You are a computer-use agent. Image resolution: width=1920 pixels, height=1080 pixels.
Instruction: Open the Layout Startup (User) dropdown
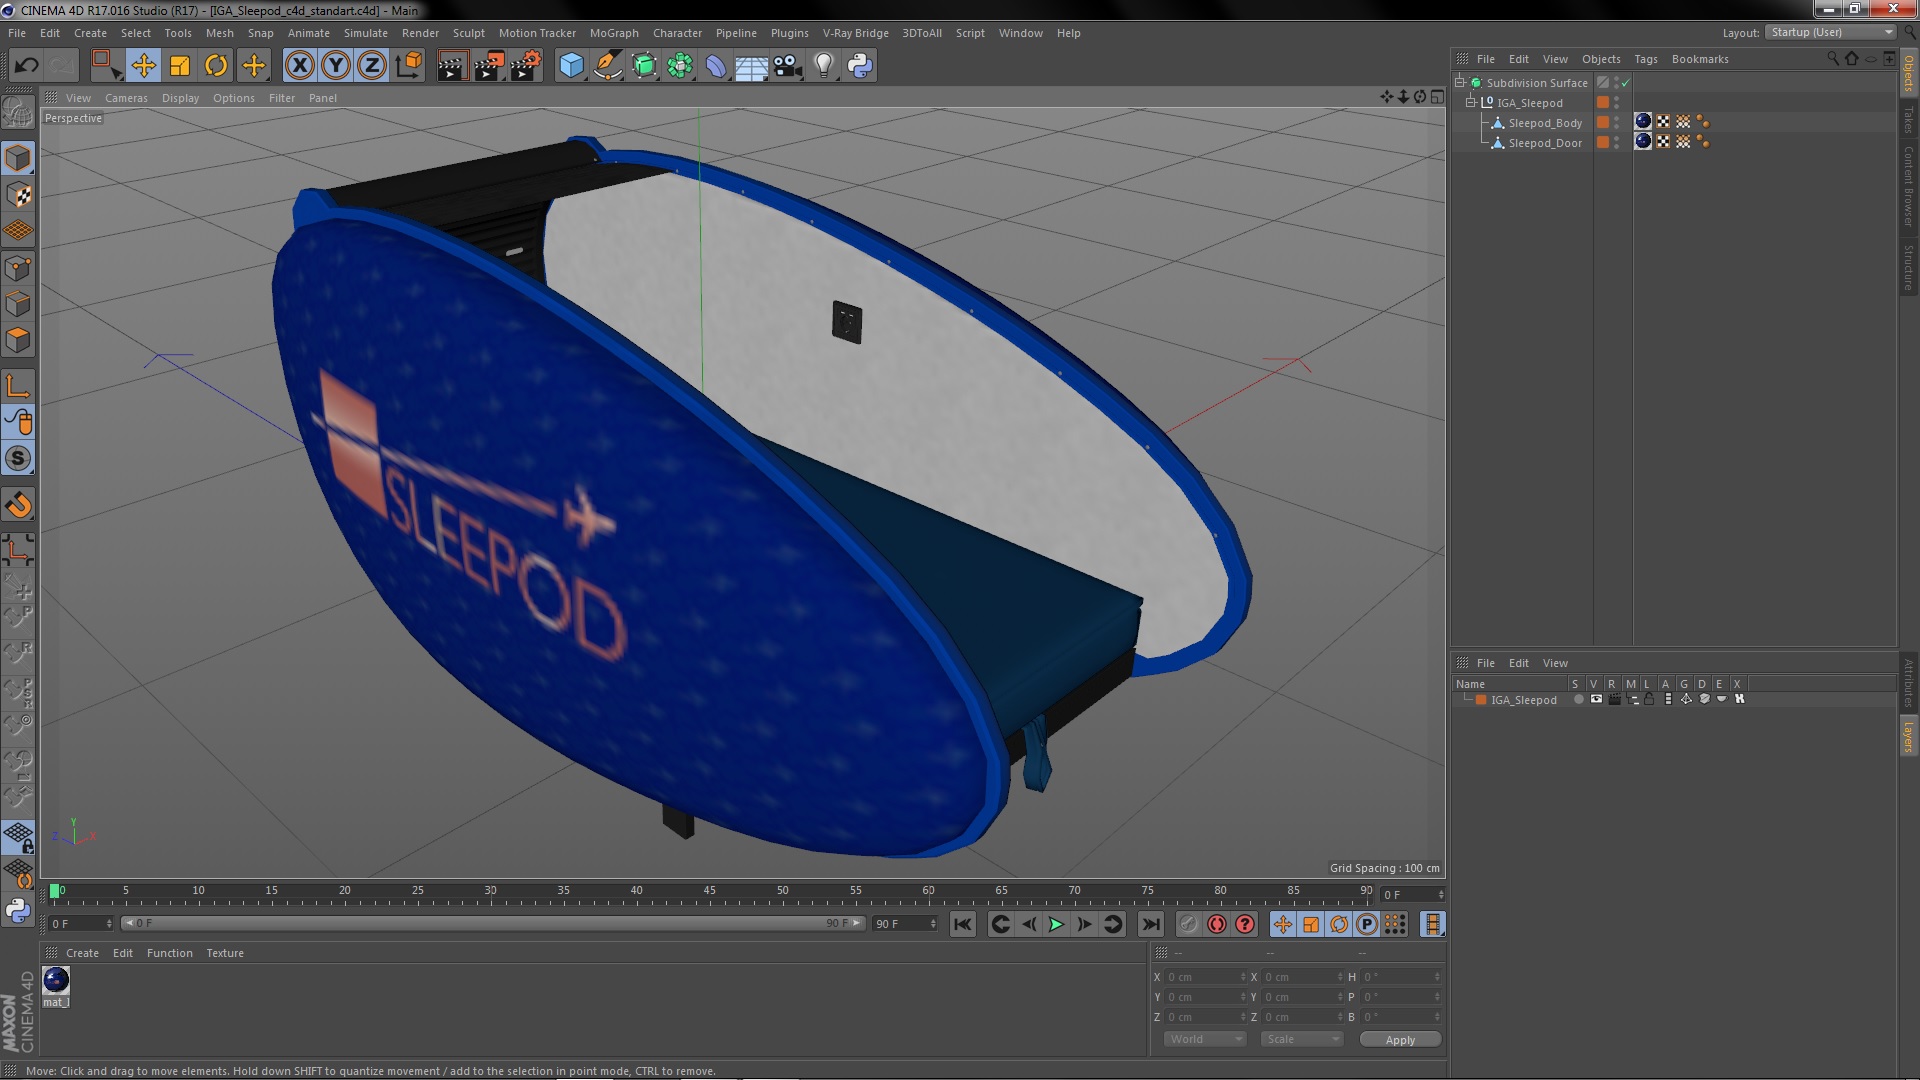pyautogui.click(x=1830, y=33)
